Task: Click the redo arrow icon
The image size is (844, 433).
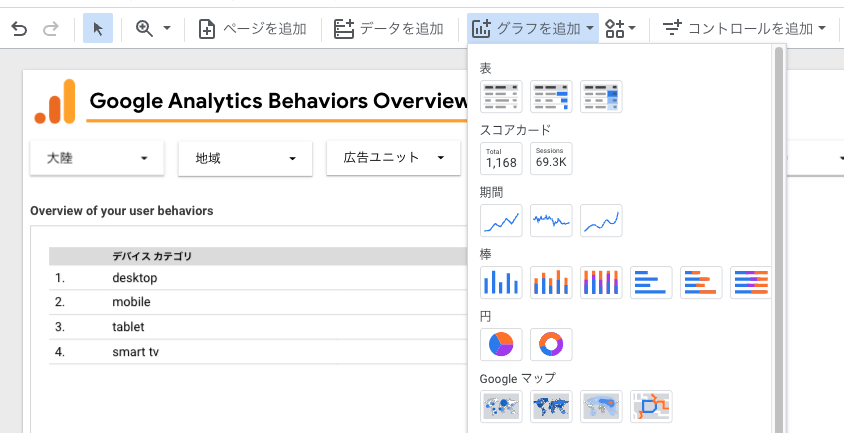Action: tap(51, 29)
